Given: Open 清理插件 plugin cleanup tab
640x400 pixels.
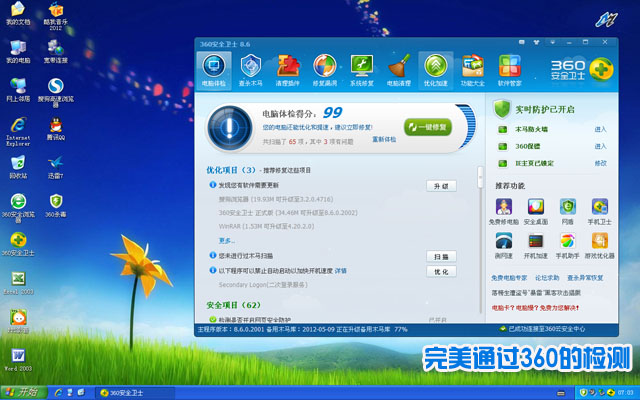Looking at the screenshot, I should point(288,71).
